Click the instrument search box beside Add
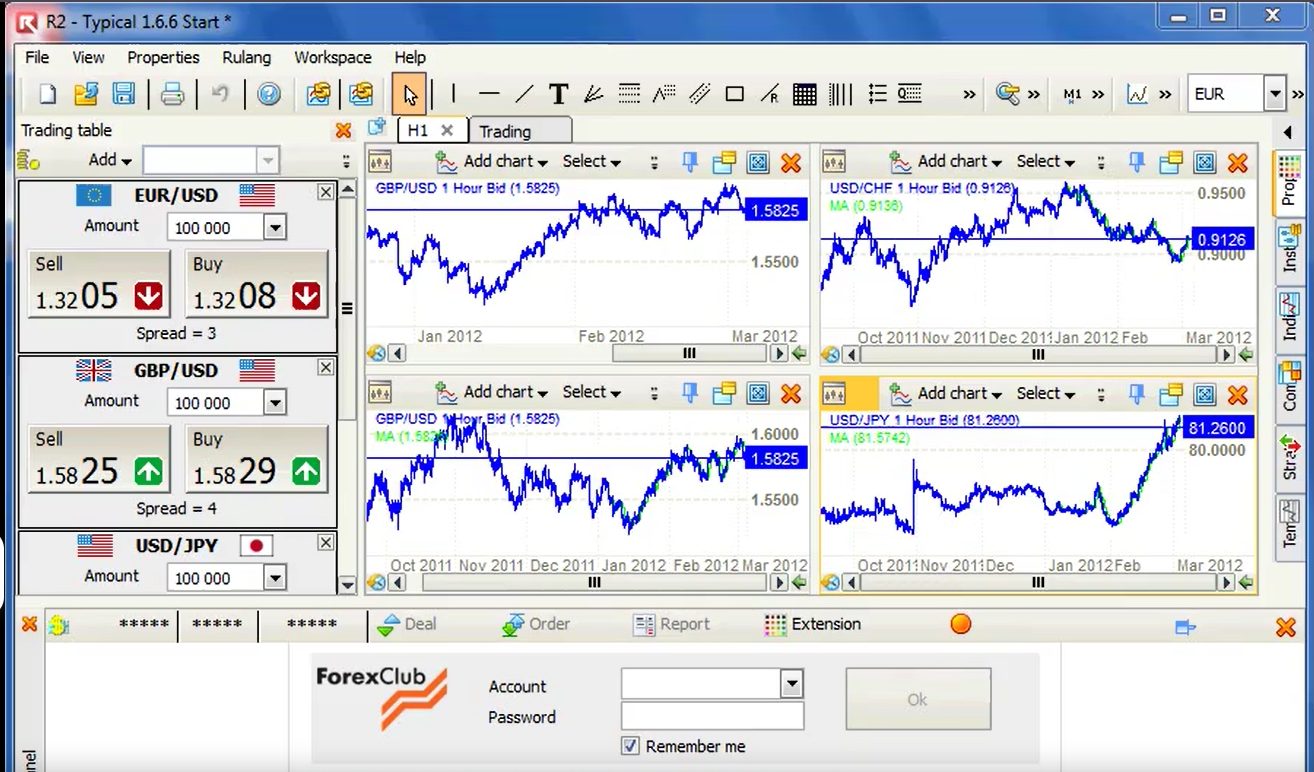This screenshot has width=1314, height=772. pos(211,160)
